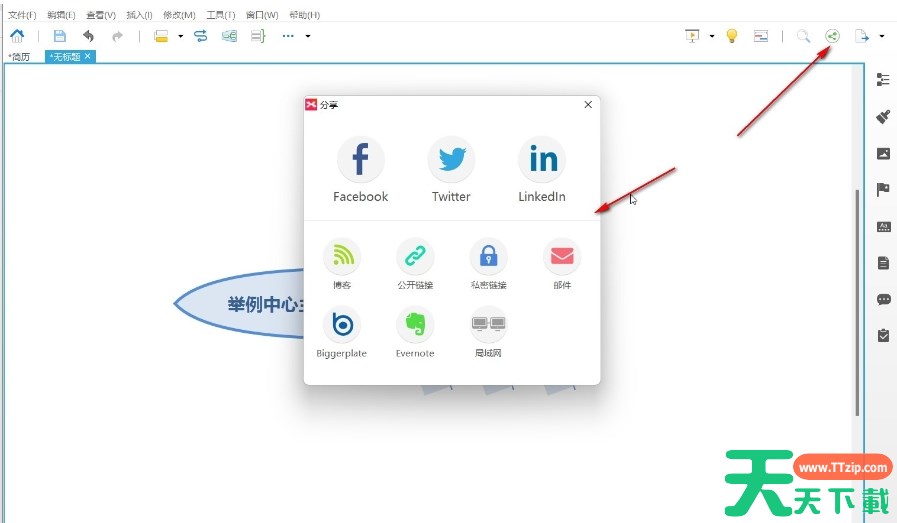
Task: Select the Evernote share option
Action: coord(415,325)
